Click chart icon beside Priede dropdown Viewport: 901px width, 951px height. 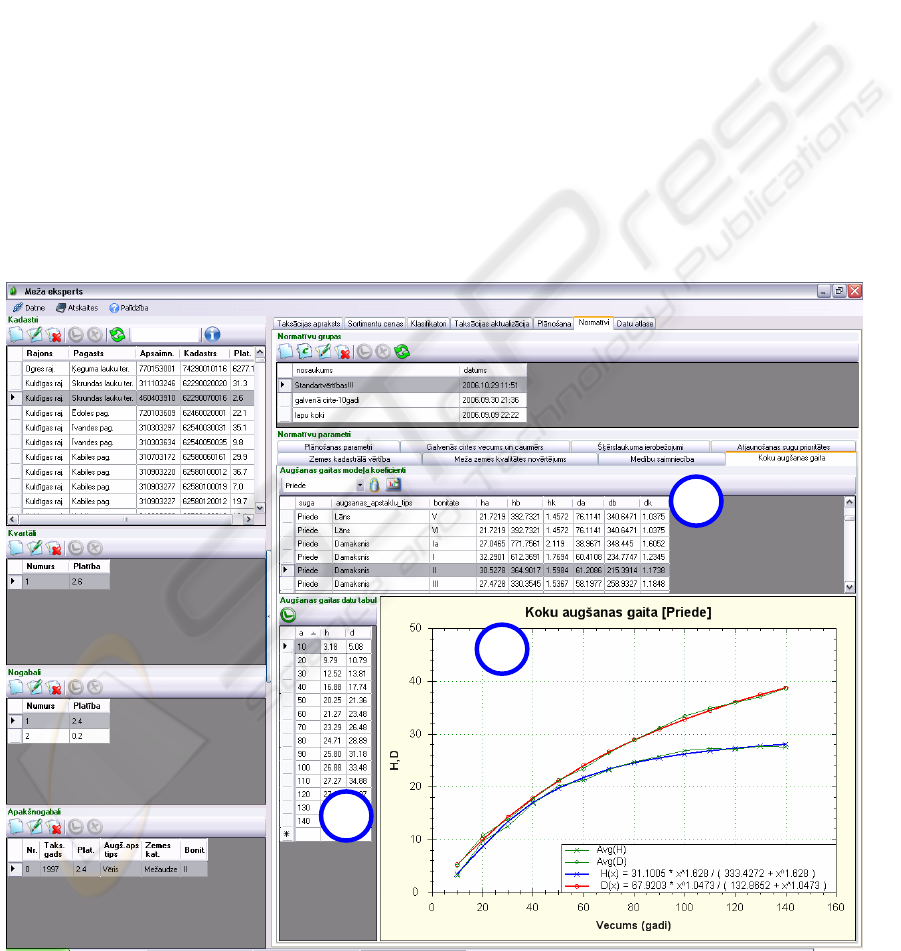click(393, 484)
